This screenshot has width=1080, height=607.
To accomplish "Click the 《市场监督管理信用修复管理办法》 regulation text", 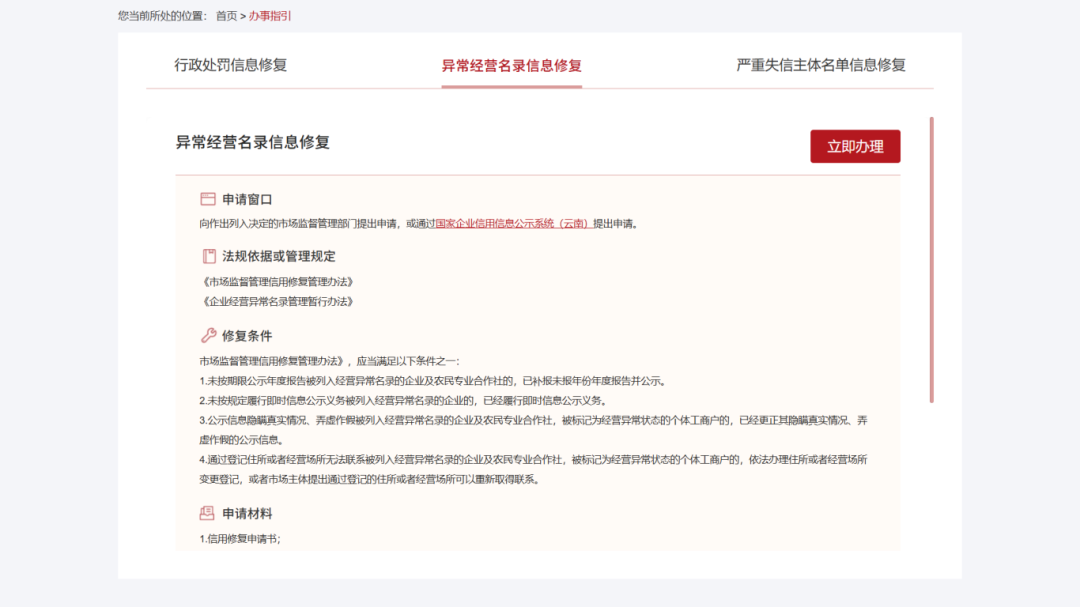I will [x=277, y=281].
